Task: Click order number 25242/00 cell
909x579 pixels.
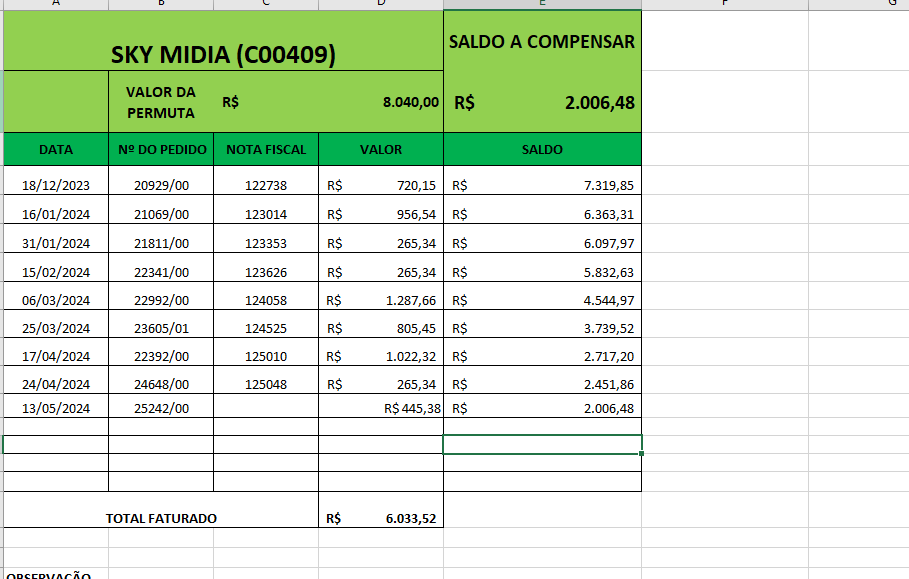Action: tap(161, 408)
